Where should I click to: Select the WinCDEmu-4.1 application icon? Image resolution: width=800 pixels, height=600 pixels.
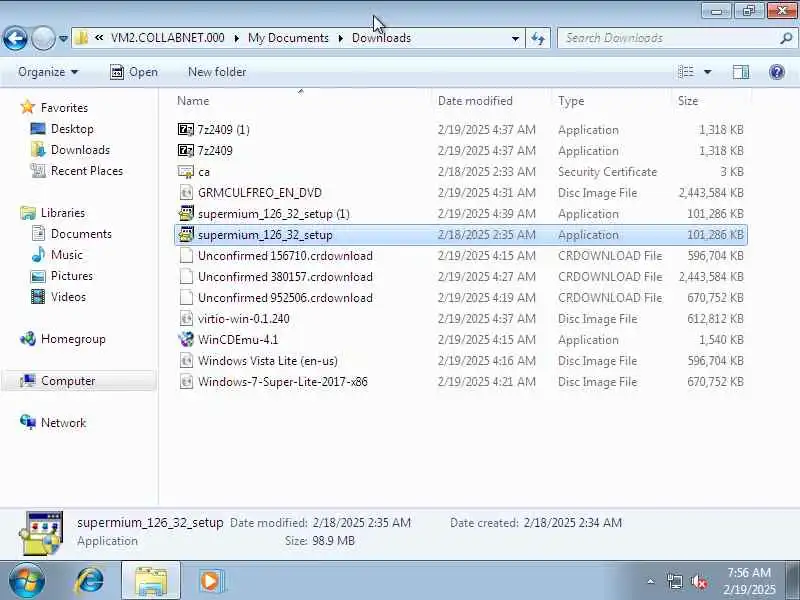tap(186, 339)
